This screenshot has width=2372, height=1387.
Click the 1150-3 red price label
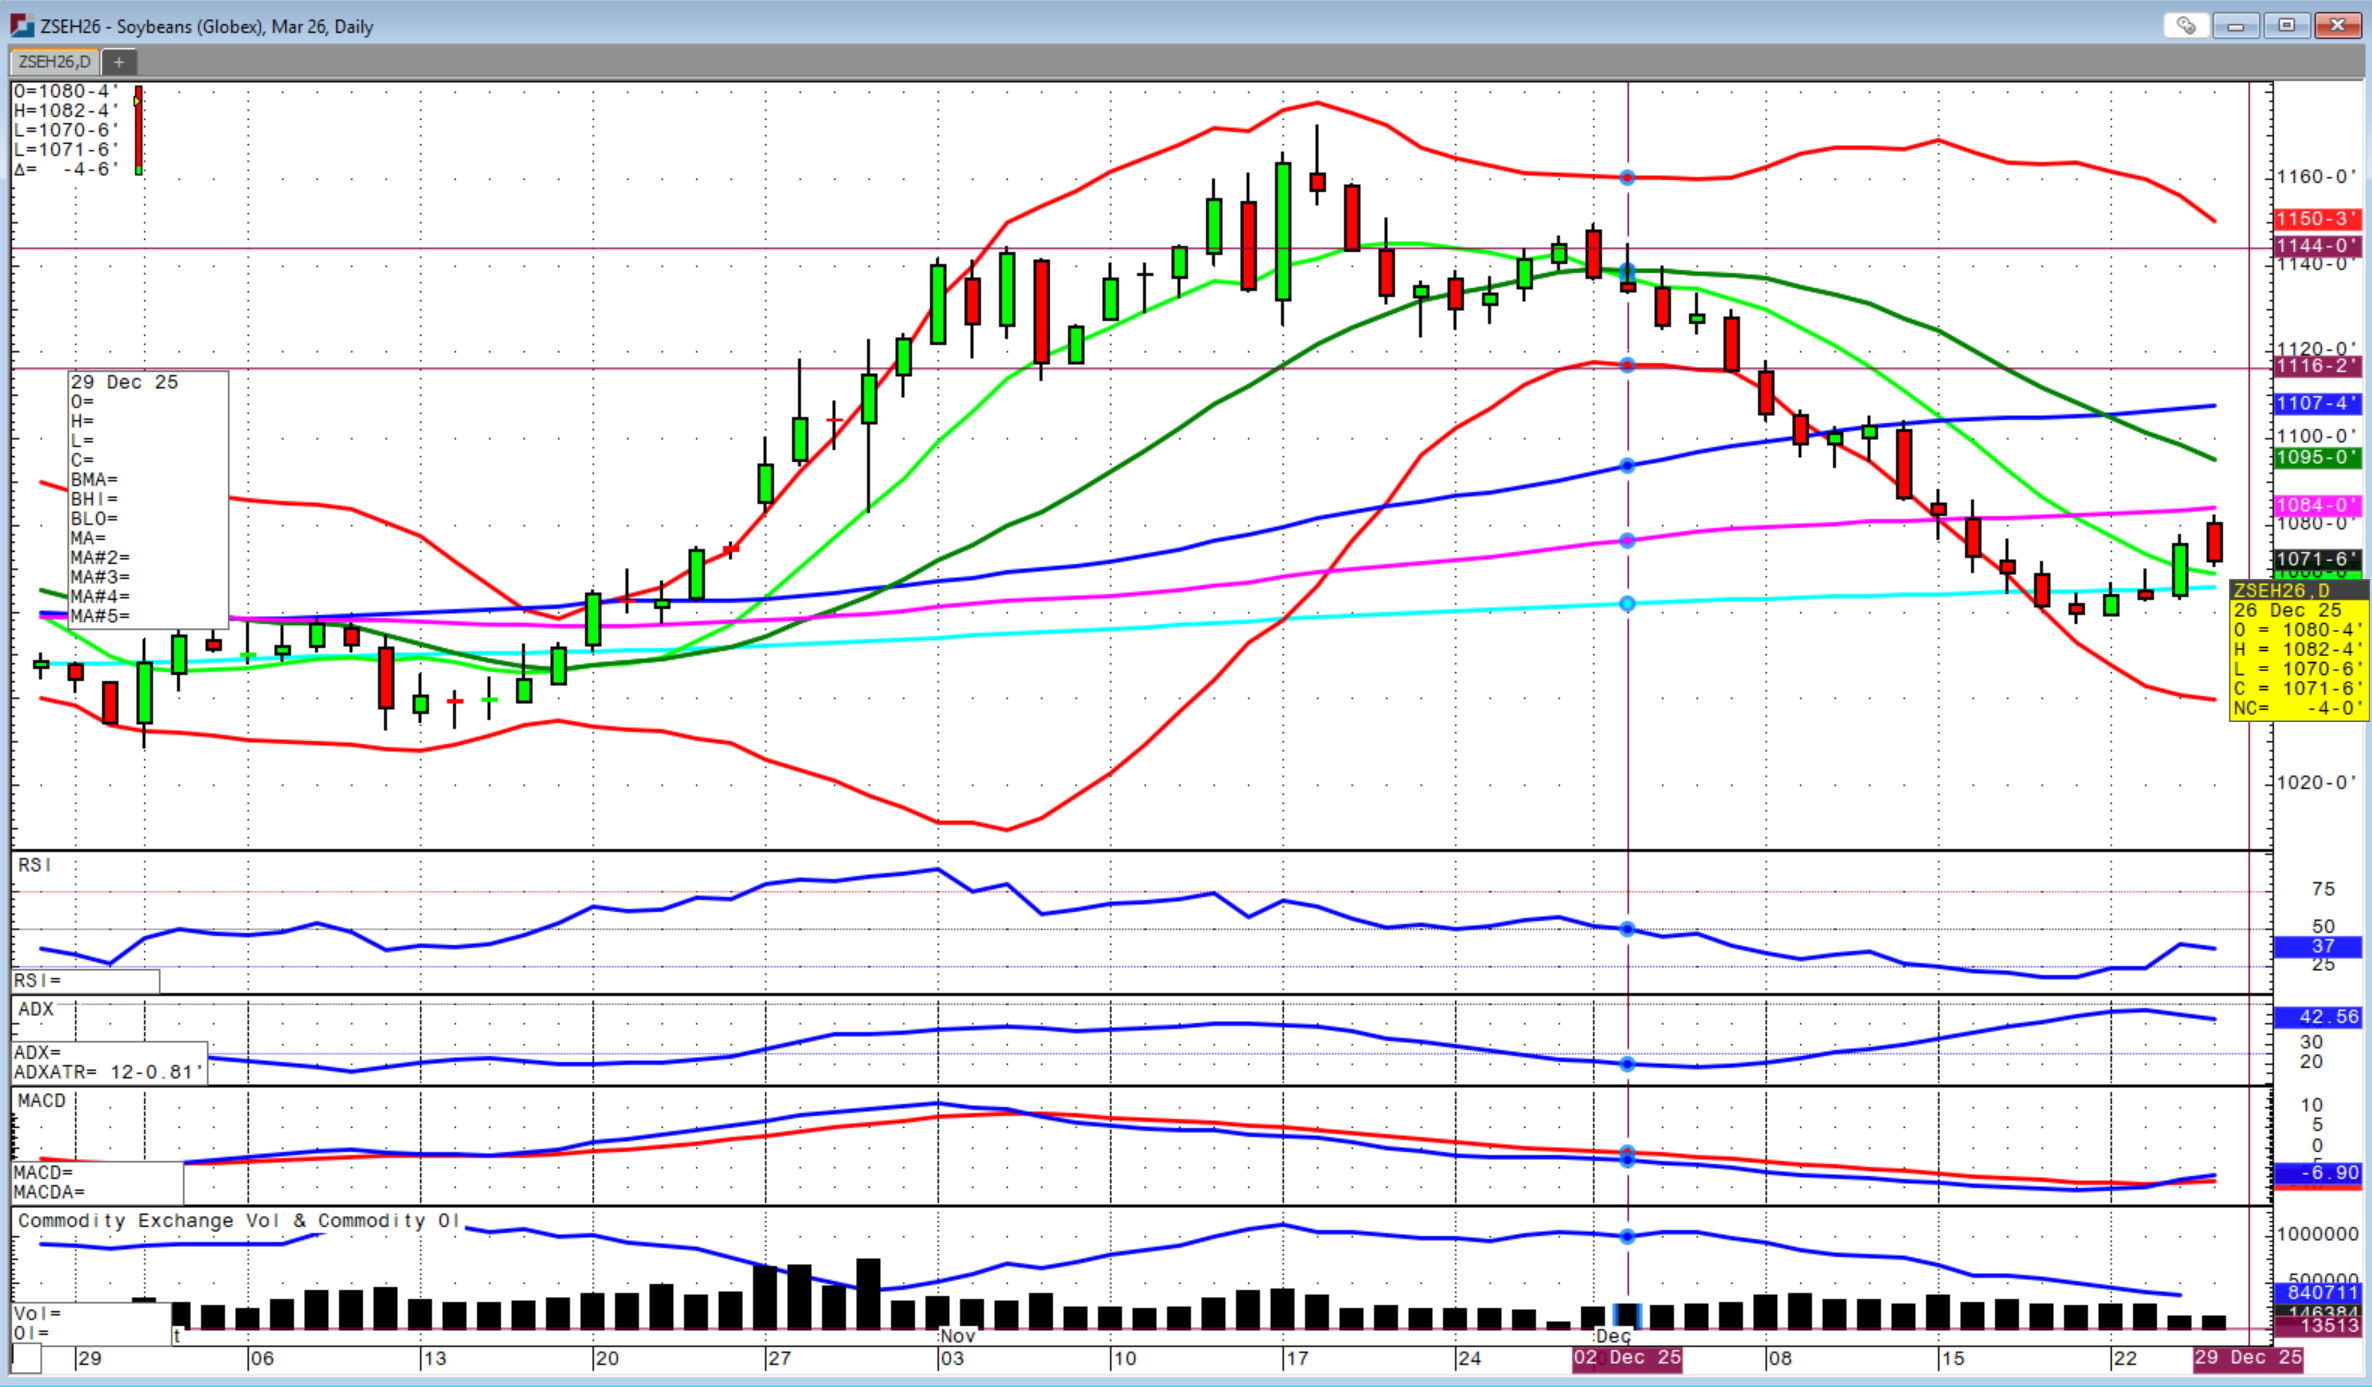click(2317, 219)
